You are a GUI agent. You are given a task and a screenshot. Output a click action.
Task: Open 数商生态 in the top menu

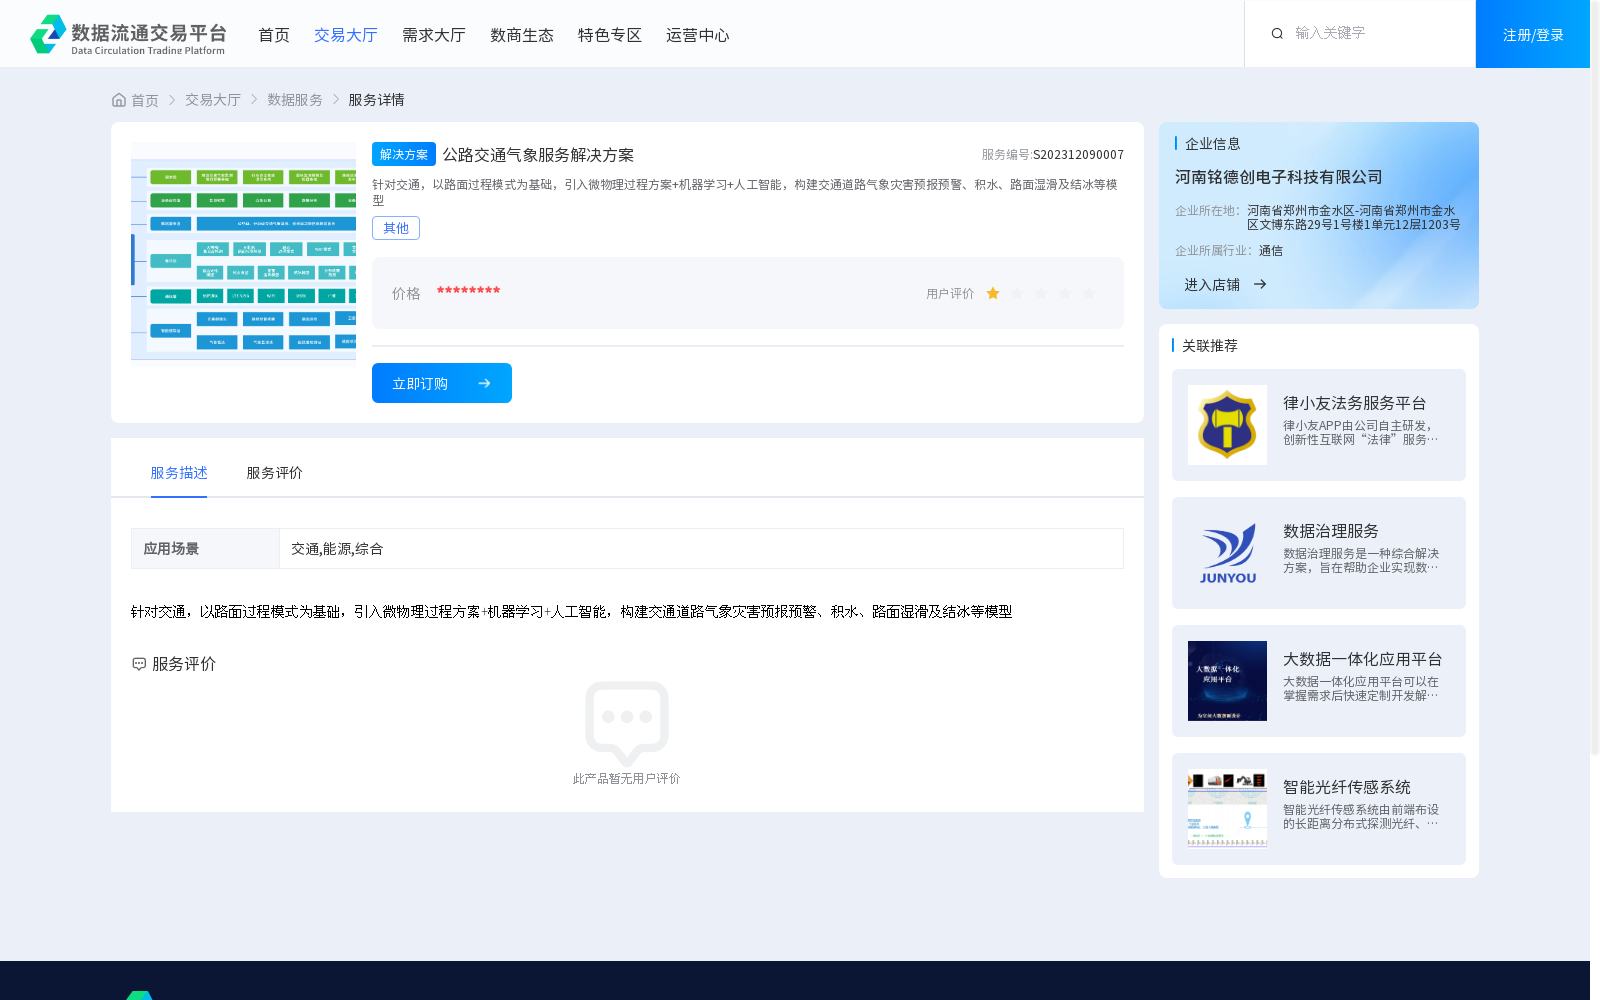coord(522,35)
